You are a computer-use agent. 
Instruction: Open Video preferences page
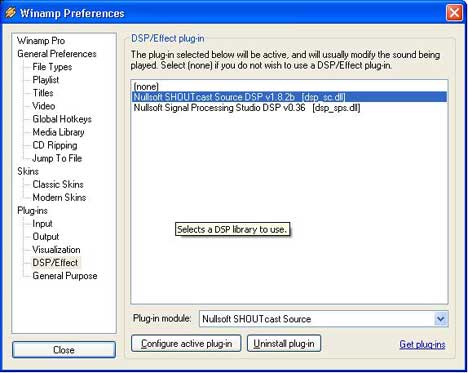44,106
